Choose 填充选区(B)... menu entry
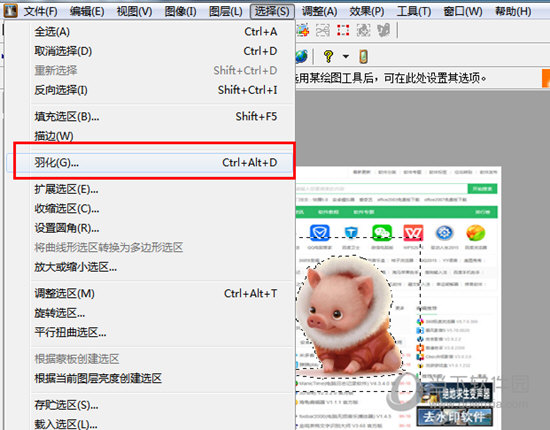Viewport: 550px width, 430px height. [150, 116]
